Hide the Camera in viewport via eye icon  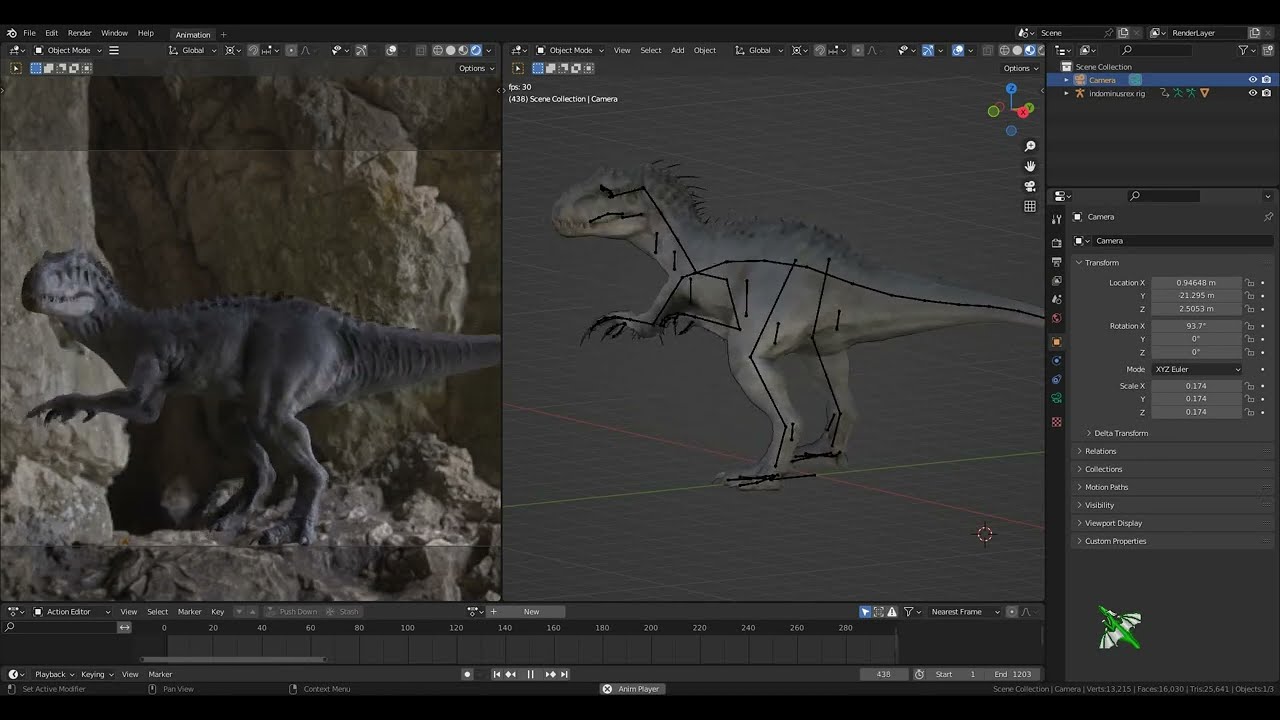(1252, 80)
